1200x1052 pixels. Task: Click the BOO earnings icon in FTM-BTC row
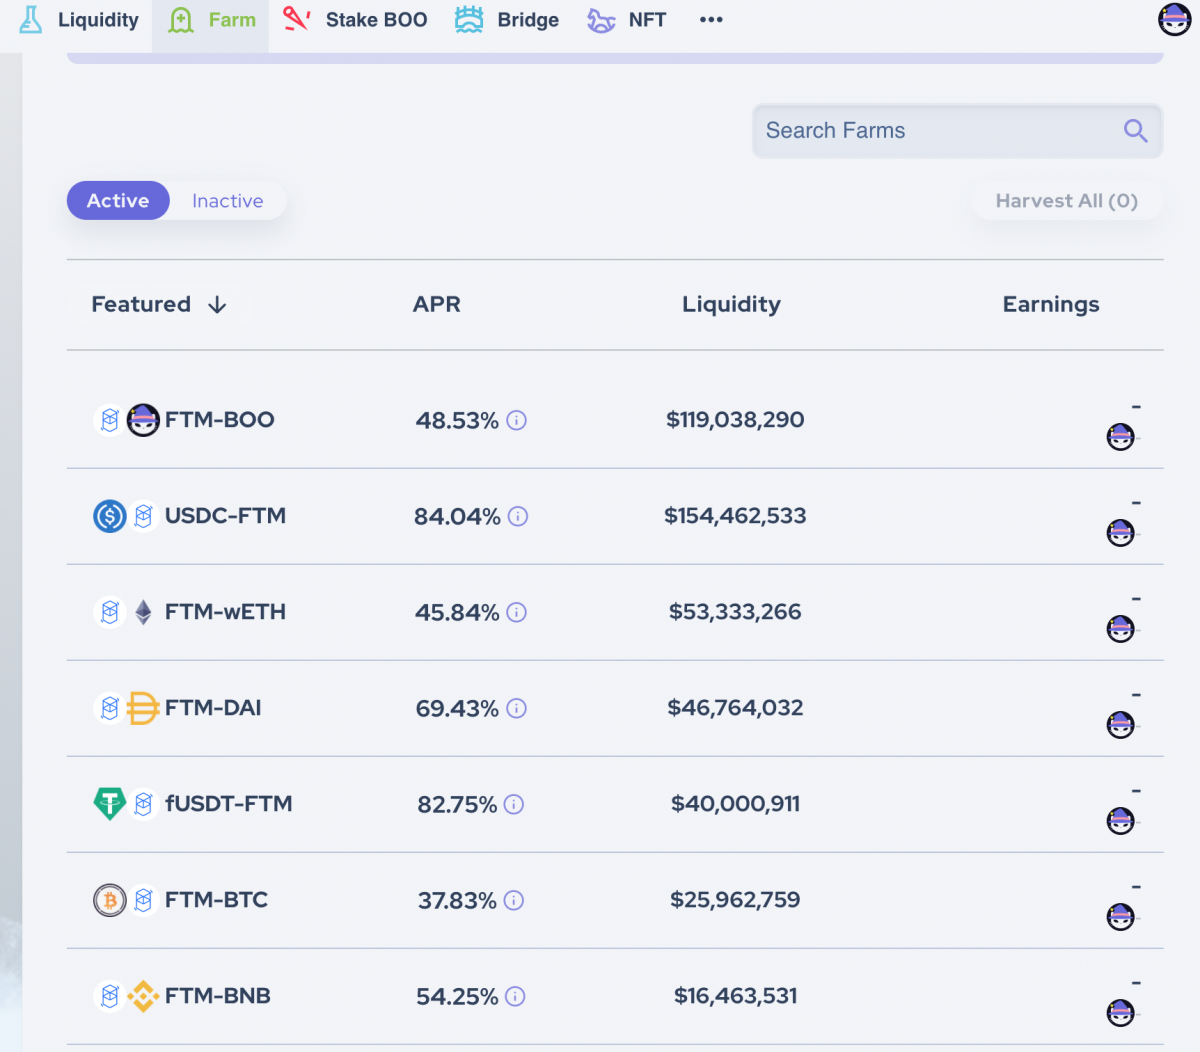click(1121, 917)
